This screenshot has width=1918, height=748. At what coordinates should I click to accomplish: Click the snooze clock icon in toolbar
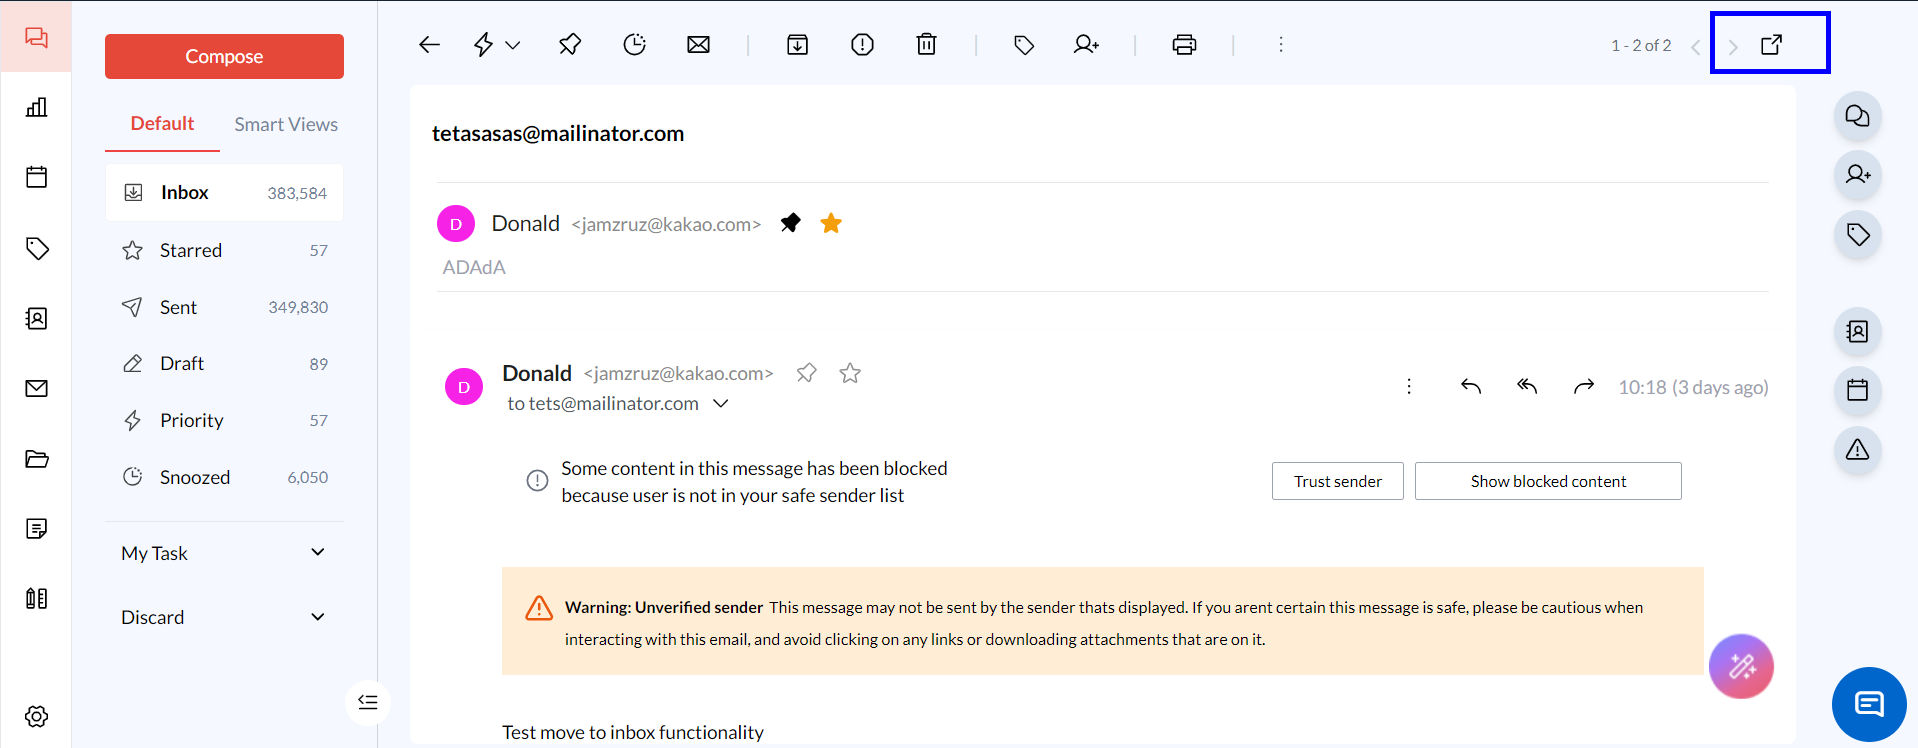pyautogui.click(x=634, y=44)
